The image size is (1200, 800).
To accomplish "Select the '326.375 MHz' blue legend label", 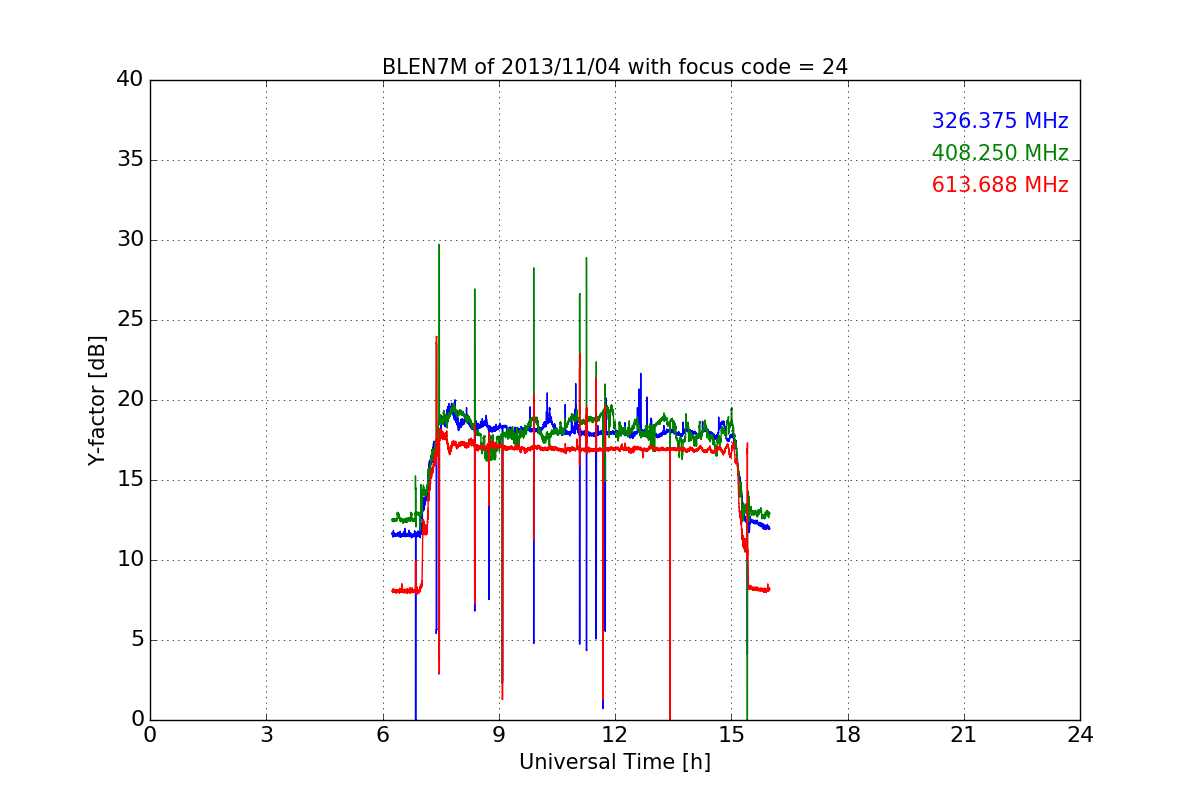I will 1000,121.
